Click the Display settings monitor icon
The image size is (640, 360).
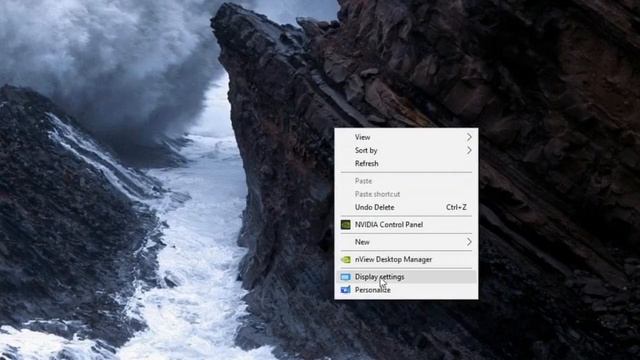(345, 277)
